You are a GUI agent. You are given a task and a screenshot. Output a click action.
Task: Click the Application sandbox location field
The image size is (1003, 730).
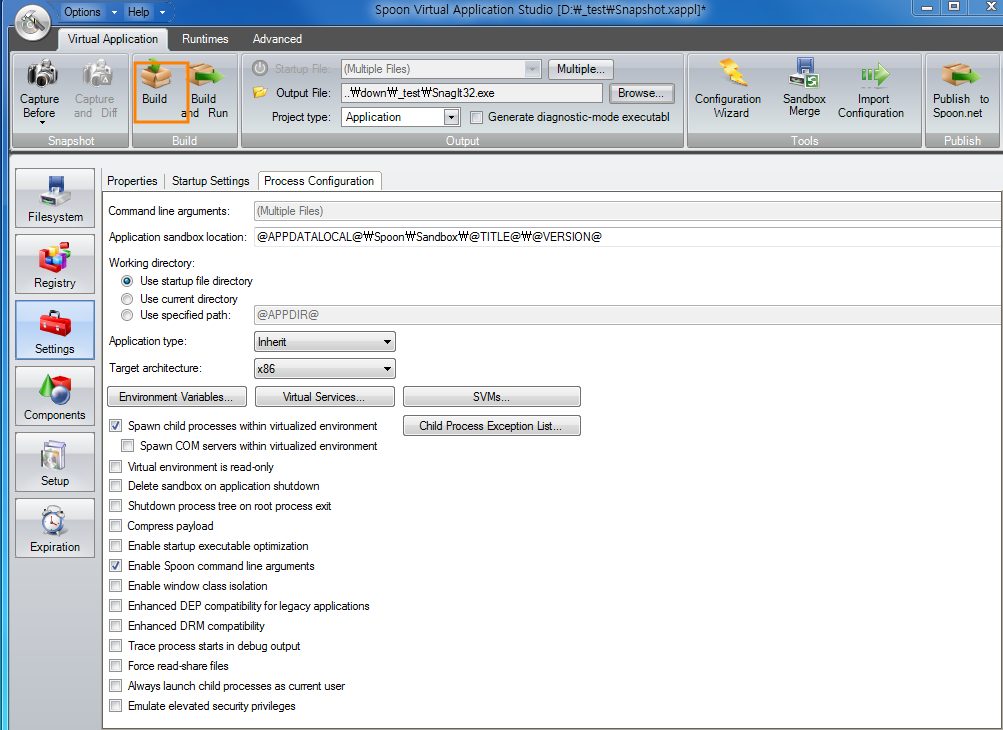coord(628,237)
